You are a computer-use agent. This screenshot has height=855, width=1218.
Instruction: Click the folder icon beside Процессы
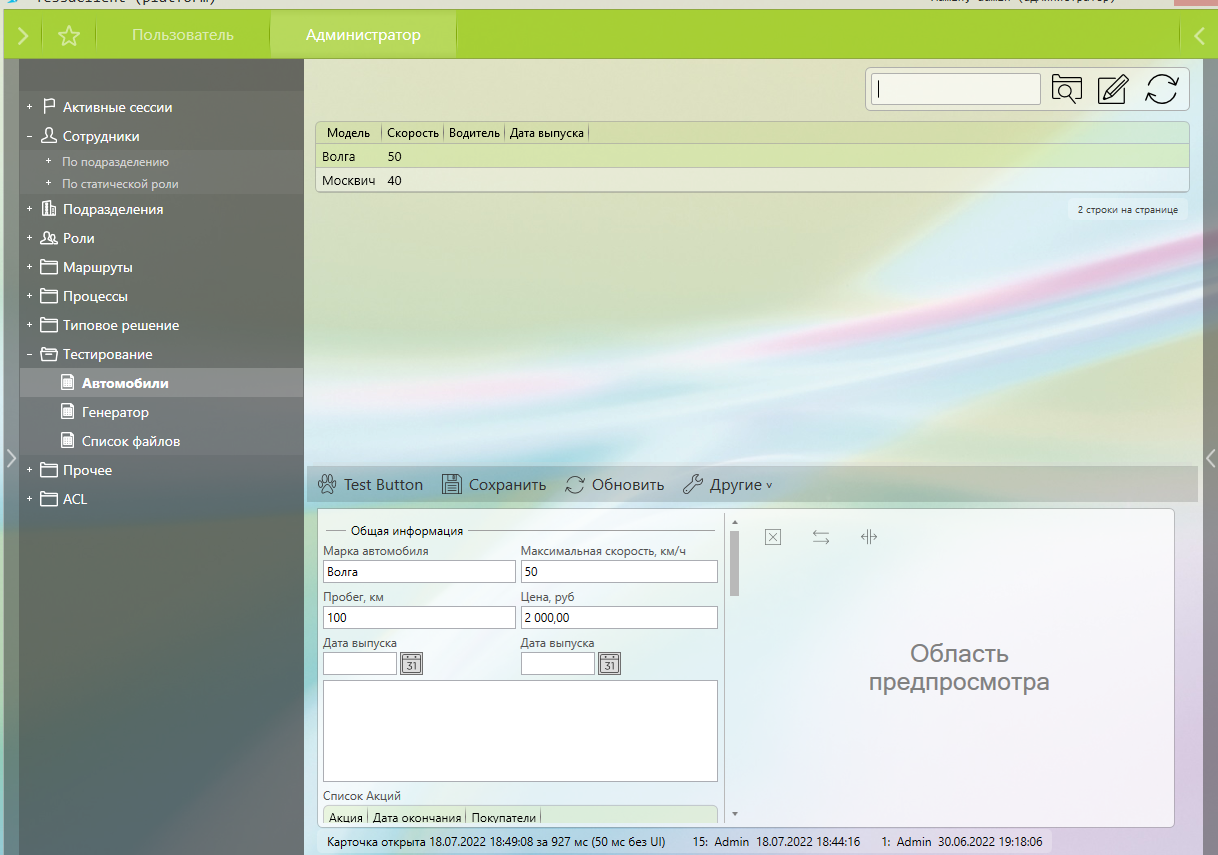pos(48,296)
